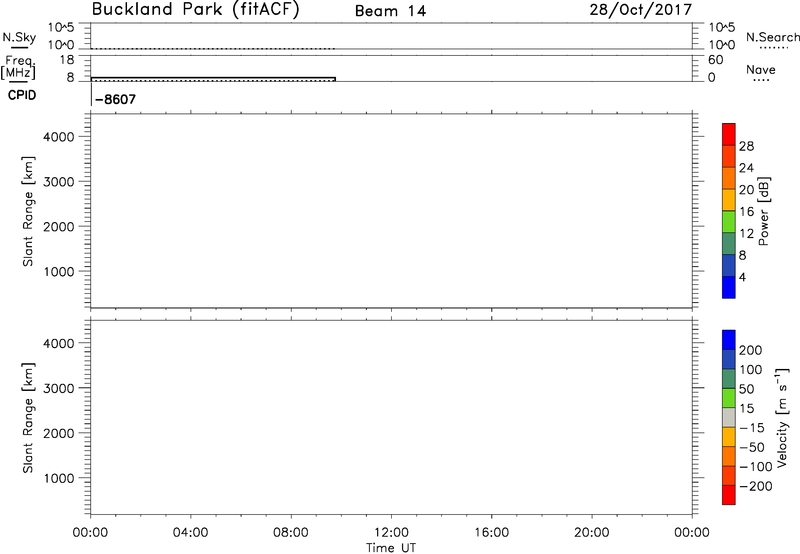Click the Buckland Park (fitACF) title
The height and width of the screenshot is (554, 800).
pyautogui.click(x=195, y=10)
